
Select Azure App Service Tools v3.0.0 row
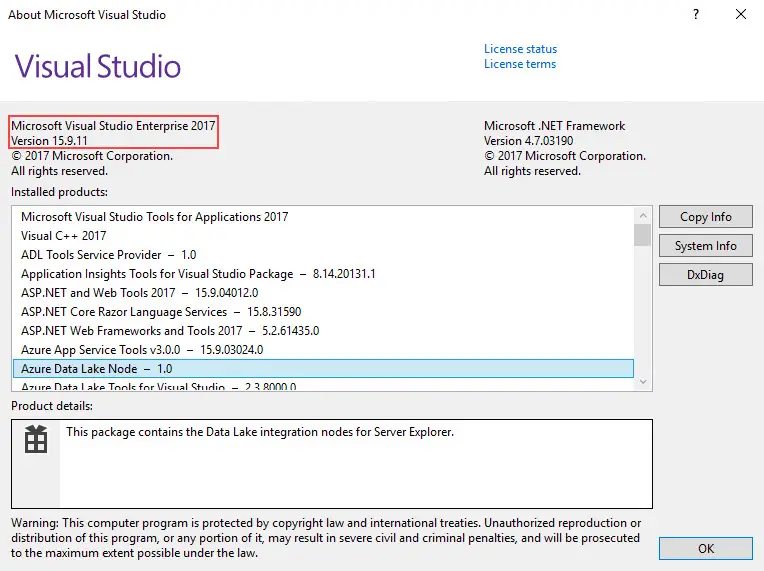point(324,350)
